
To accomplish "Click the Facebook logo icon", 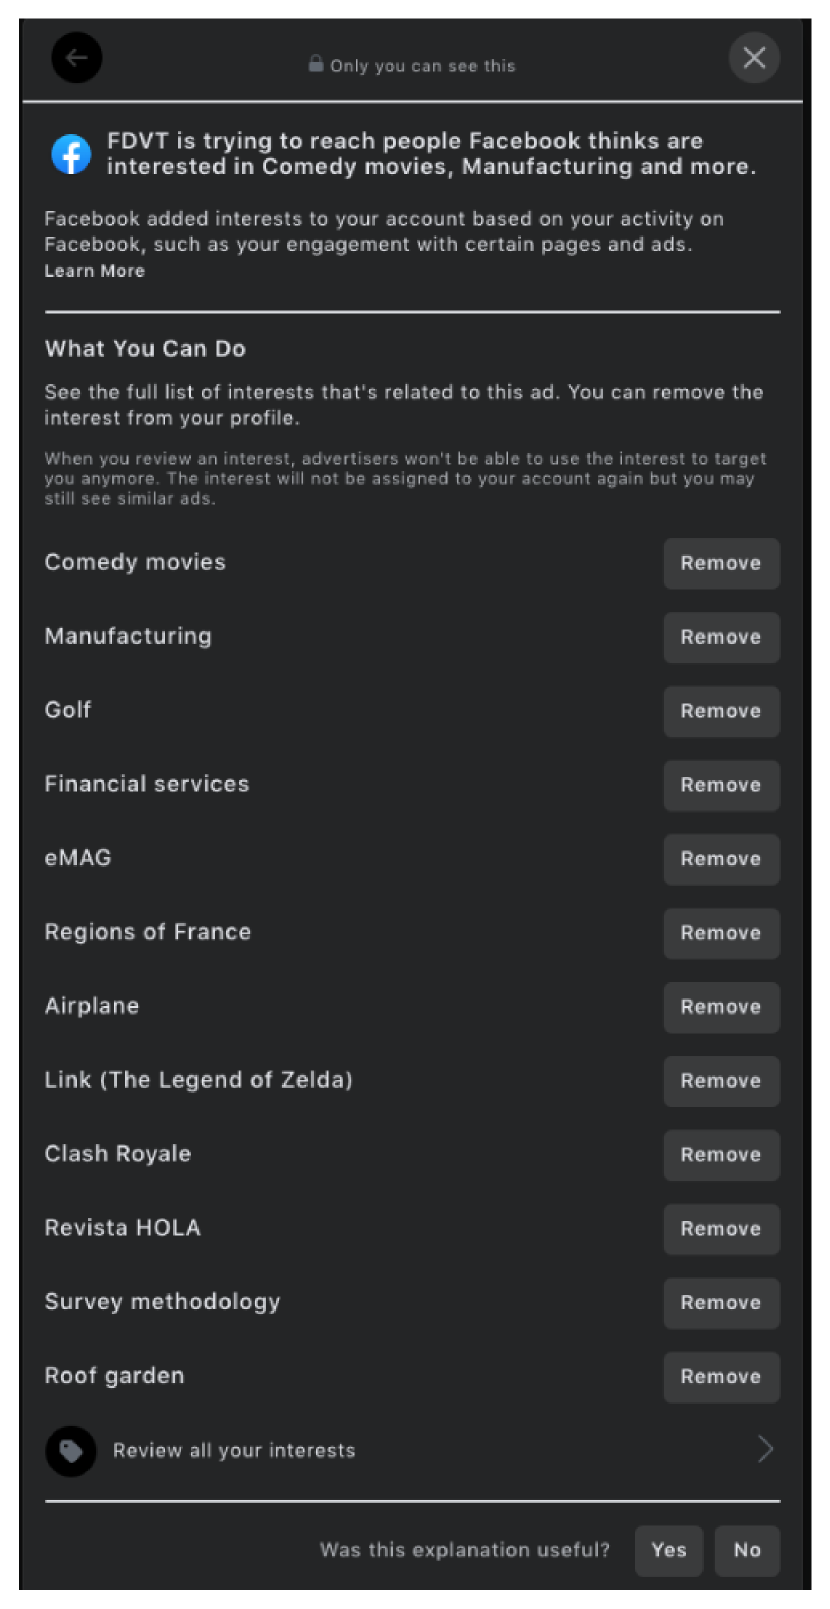I will [71, 154].
